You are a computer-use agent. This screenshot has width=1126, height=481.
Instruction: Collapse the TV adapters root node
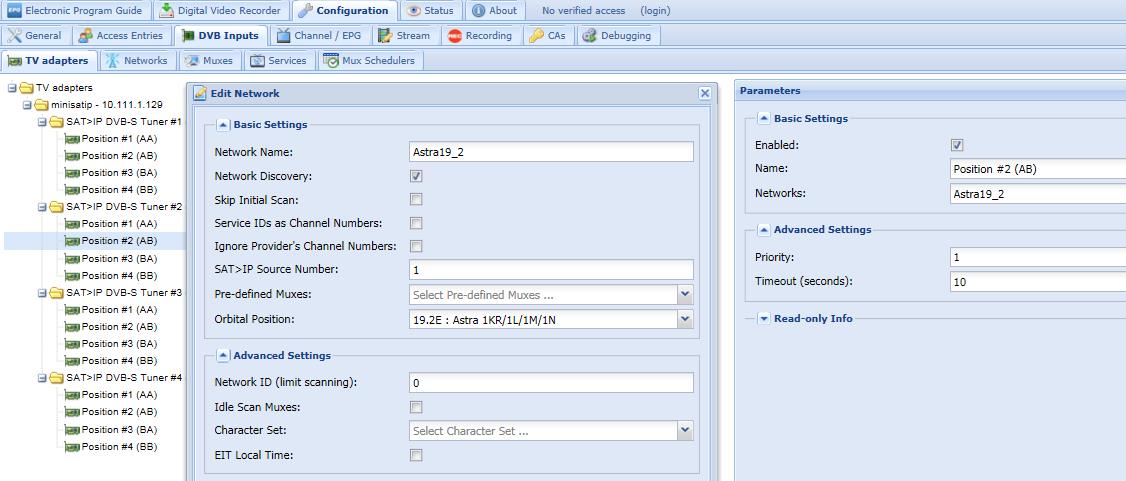(x=11, y=88)
